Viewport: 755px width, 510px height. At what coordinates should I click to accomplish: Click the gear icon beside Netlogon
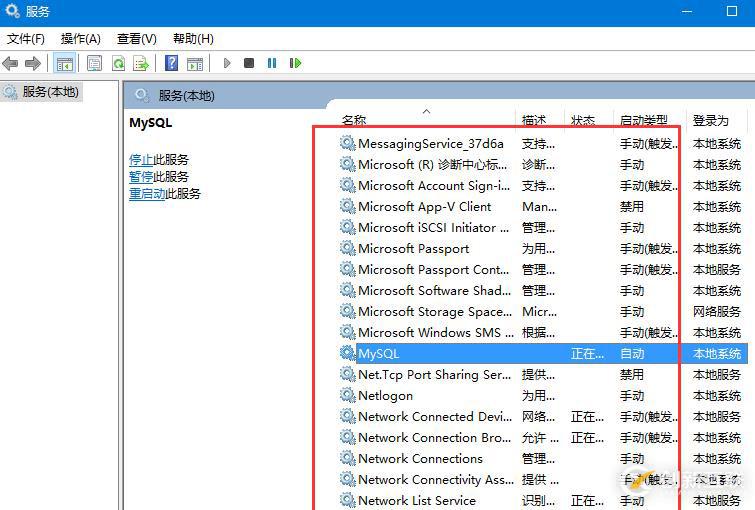347,395
